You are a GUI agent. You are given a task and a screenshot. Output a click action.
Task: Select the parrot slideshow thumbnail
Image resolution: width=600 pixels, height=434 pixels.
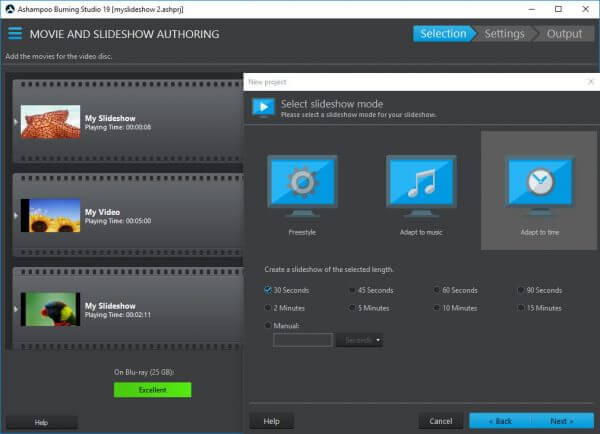(x=51, y=309)
